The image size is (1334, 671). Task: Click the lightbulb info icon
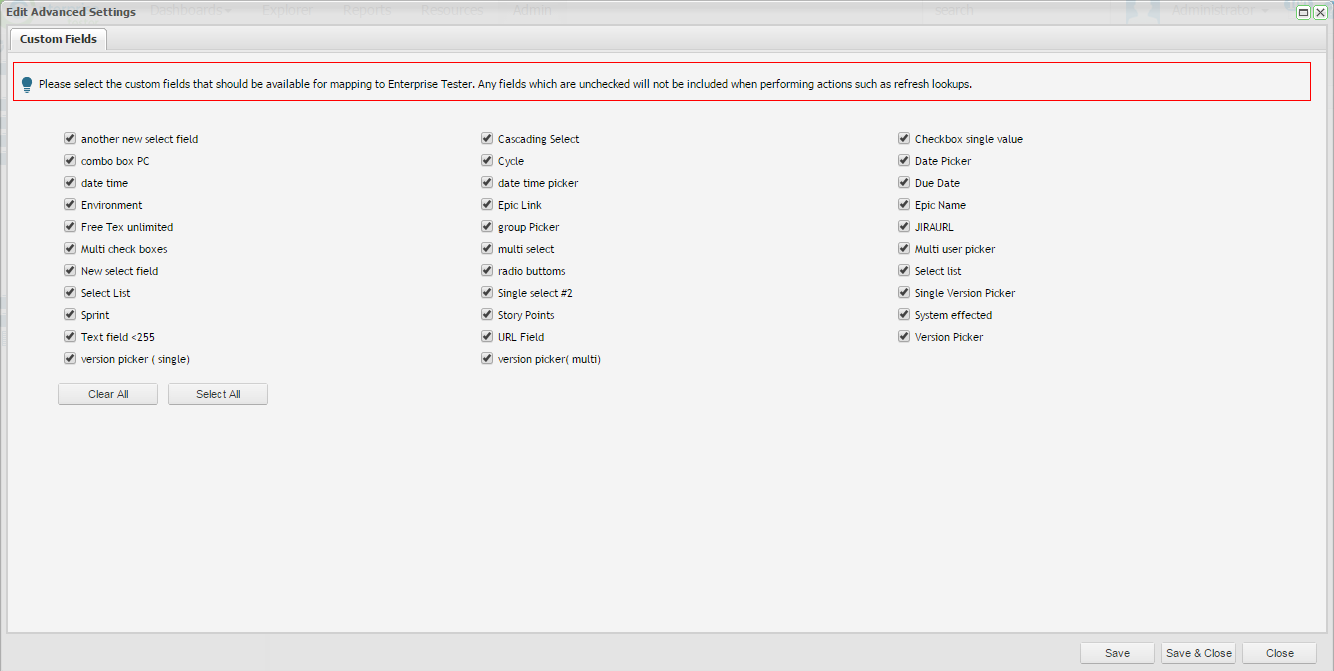click(x=27, y=85)
